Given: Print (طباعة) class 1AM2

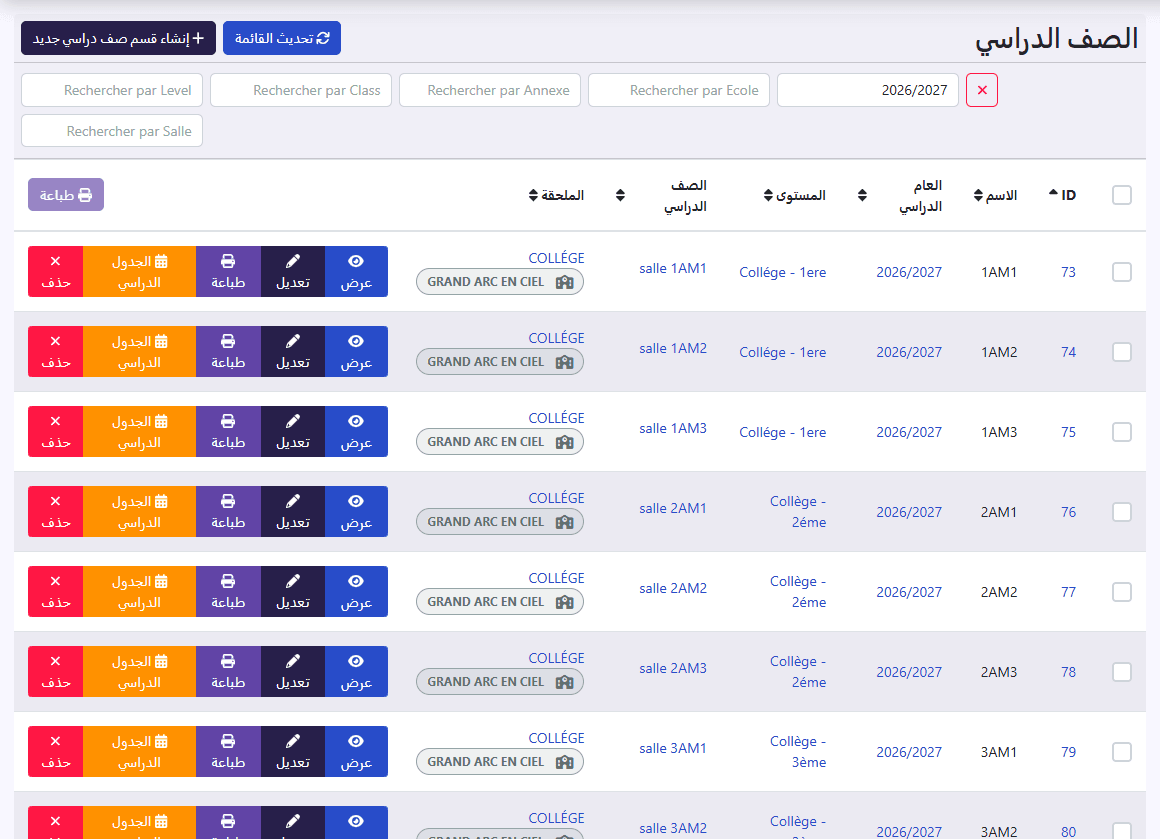Looking at the screenshot, I should coord(228,351).
